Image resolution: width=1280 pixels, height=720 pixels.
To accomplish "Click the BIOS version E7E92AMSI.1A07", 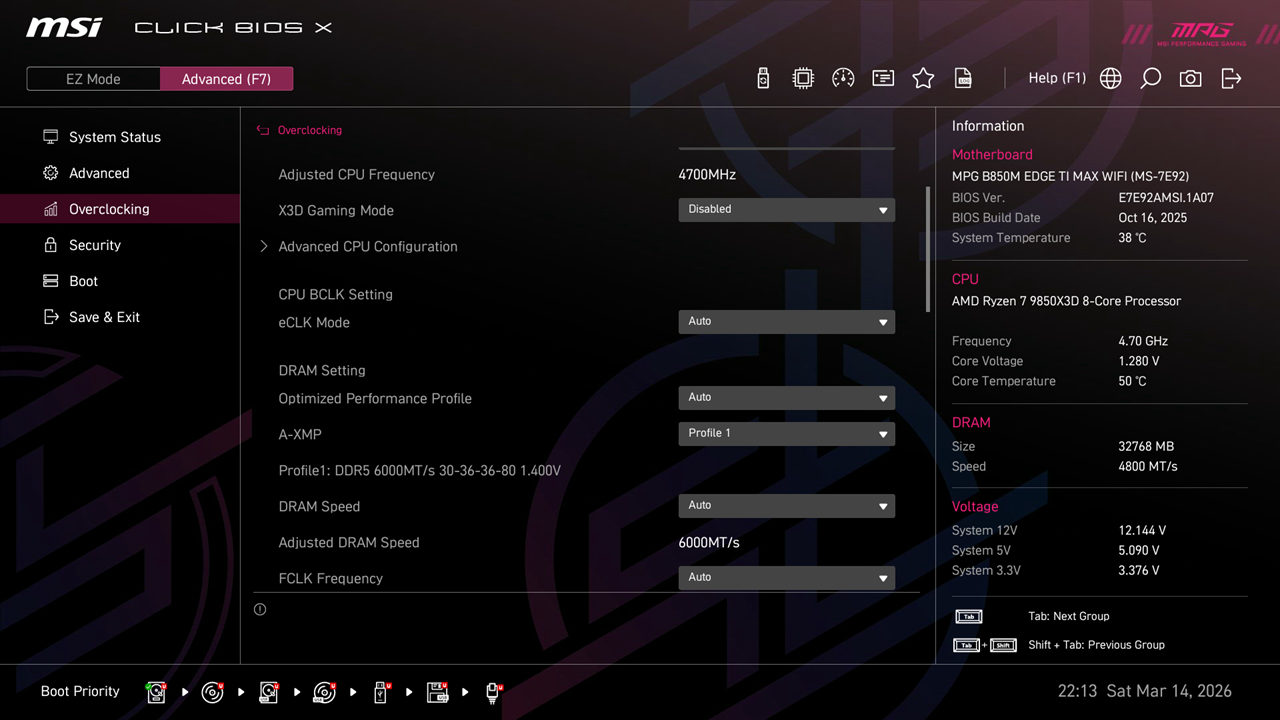I will tap(1166, 198).
